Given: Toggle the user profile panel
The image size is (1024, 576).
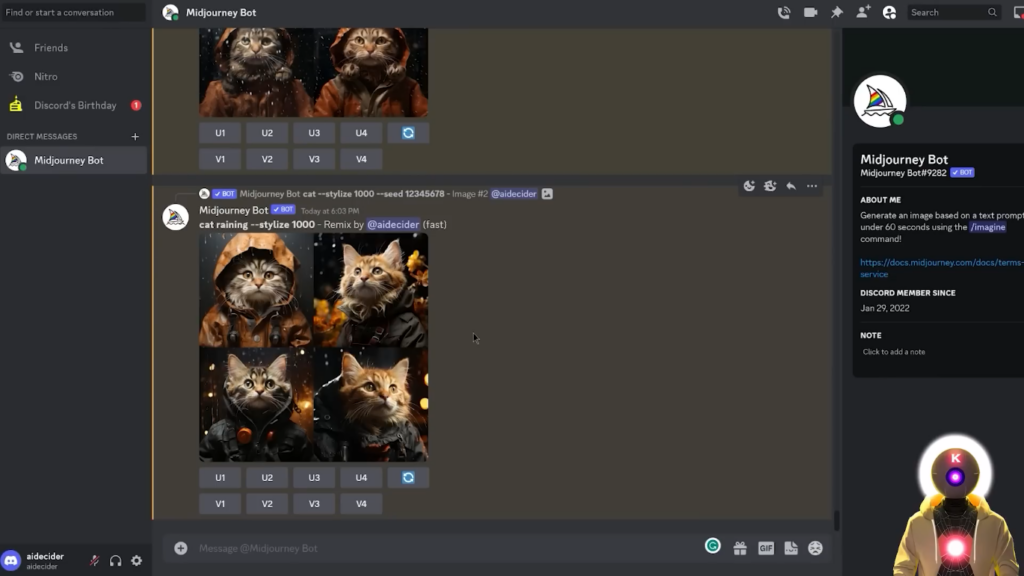Looking at the screenshot, I should 889,12.
